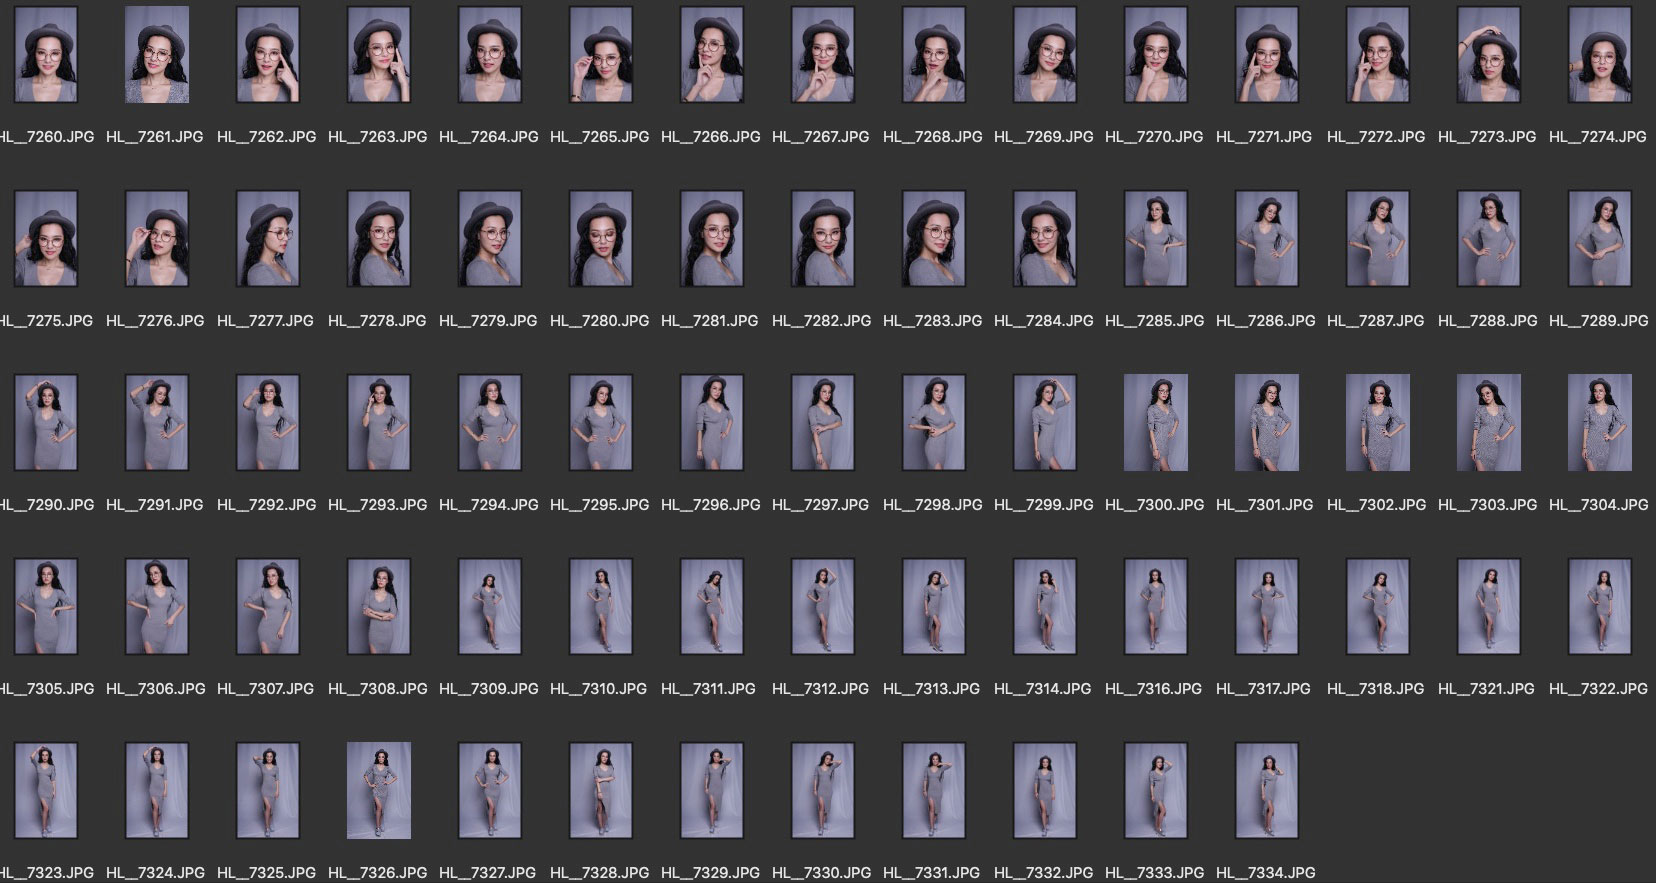Select the HL__7261.JPG photo thumbnail

[x=157, y=55]
